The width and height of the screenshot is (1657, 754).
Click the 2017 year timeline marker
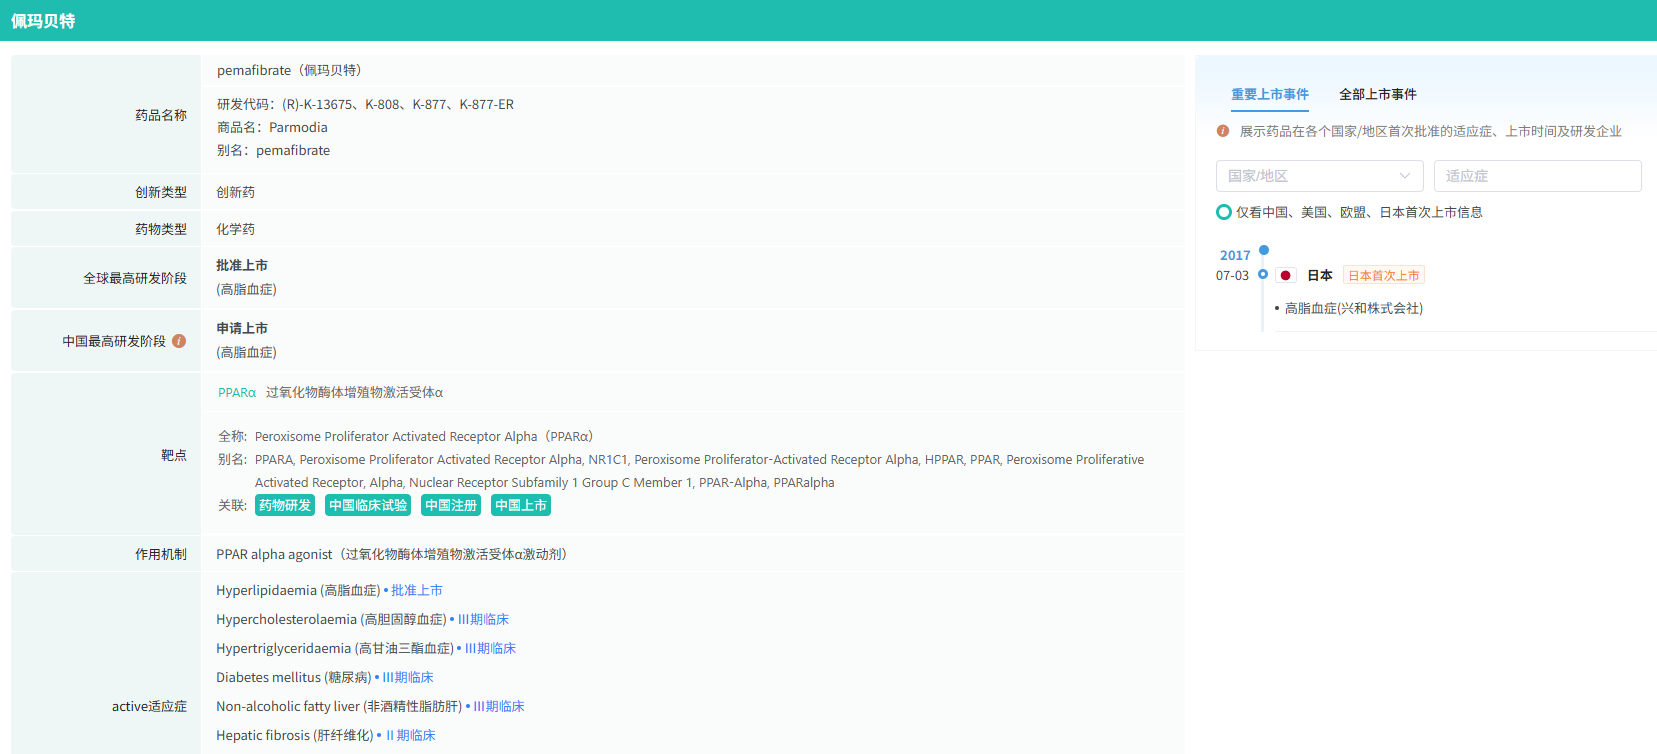(x=1264, y=250)
